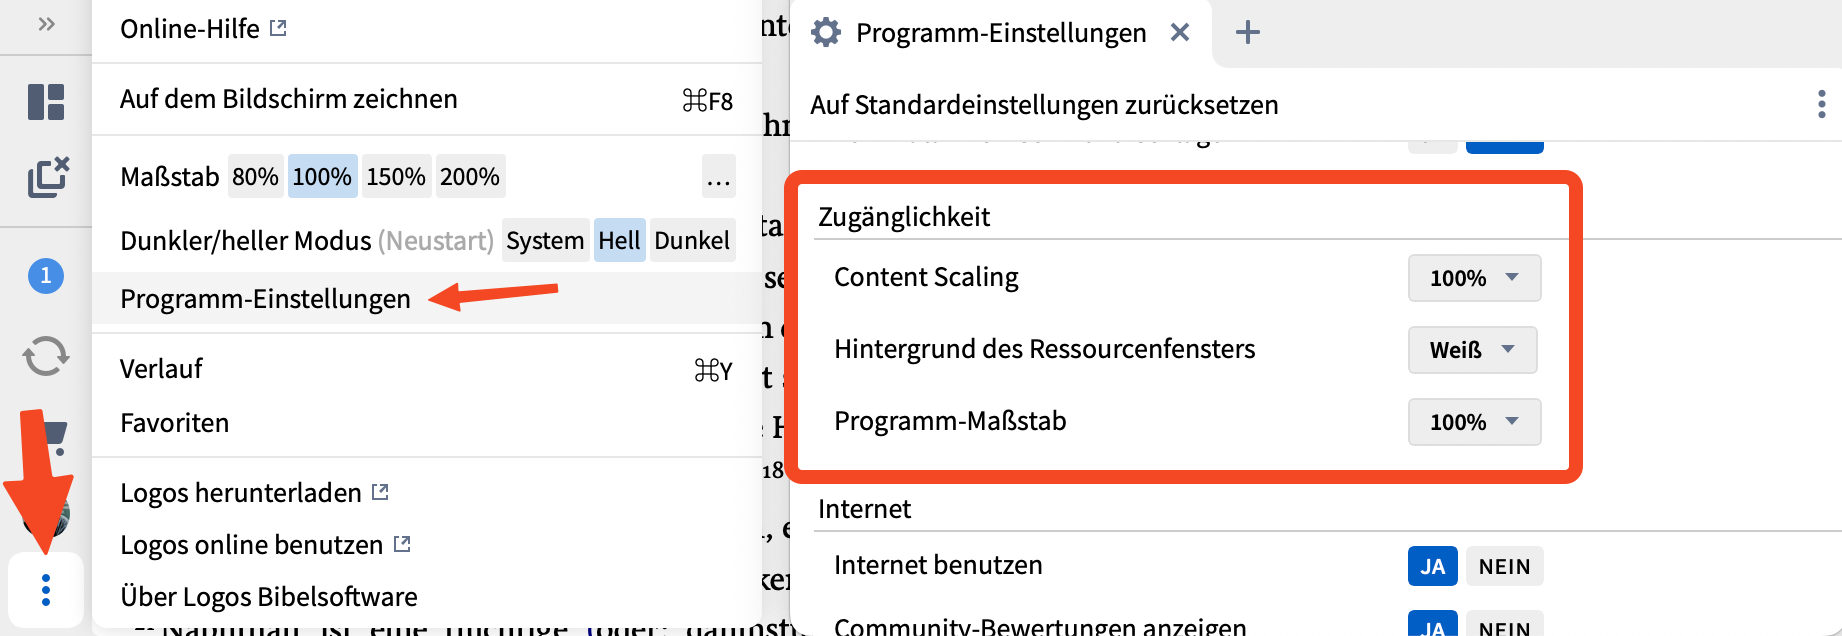Click the close all panels icon
Viewport: 1842px width, 636px height.
(x=47, y=177)
